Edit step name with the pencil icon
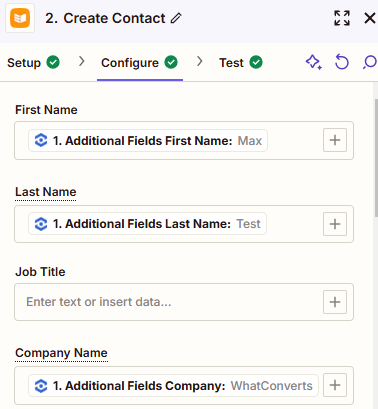Screen dimensions: 378x409 176,18
